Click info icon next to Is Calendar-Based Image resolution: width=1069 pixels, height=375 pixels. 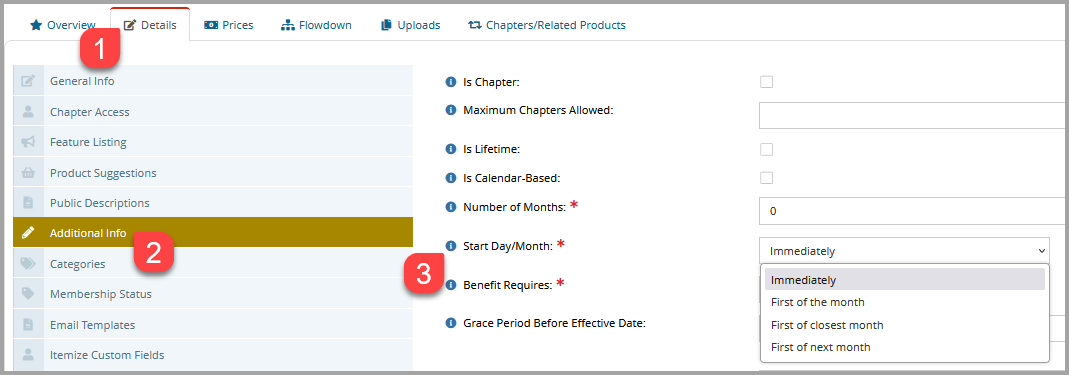(x=450, y=178)
